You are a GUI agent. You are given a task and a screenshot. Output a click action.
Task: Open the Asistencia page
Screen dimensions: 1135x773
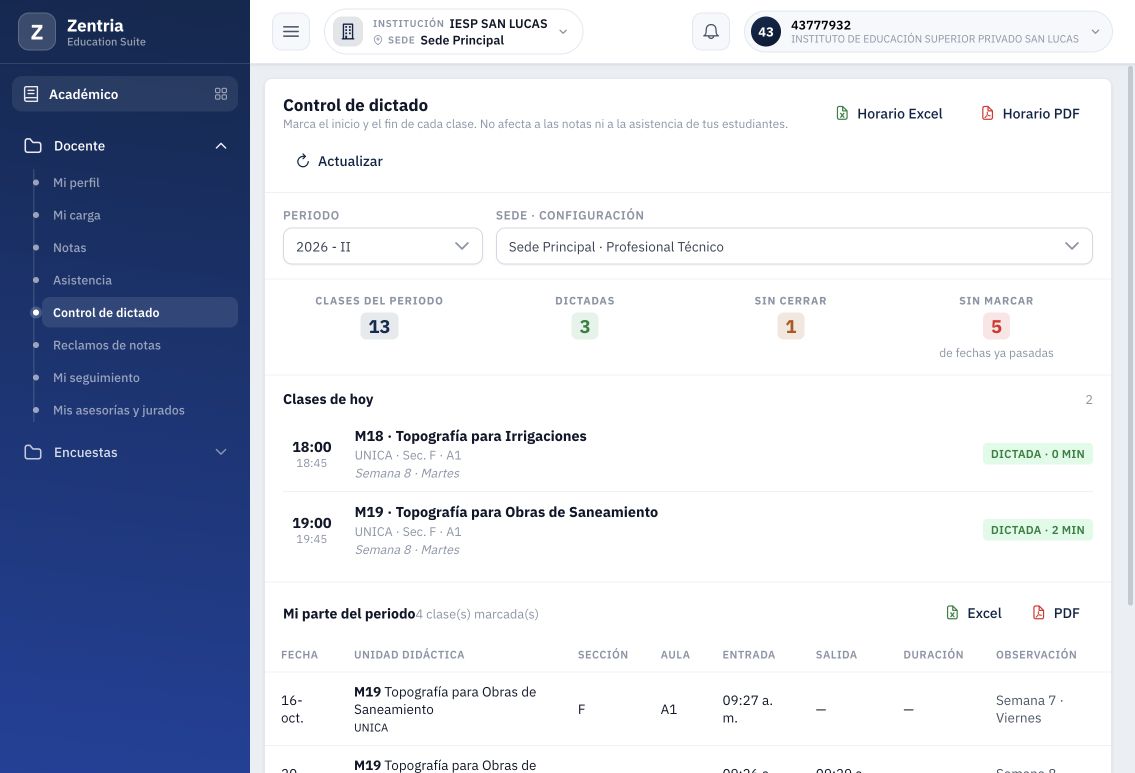pyautogui.click(x=83, y=280)
